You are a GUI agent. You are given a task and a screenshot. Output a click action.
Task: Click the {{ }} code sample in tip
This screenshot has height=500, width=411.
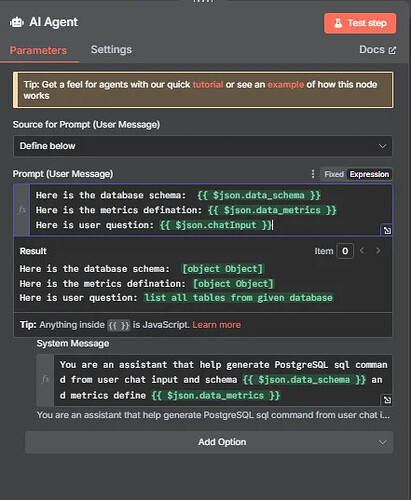(x=119, y=325)
